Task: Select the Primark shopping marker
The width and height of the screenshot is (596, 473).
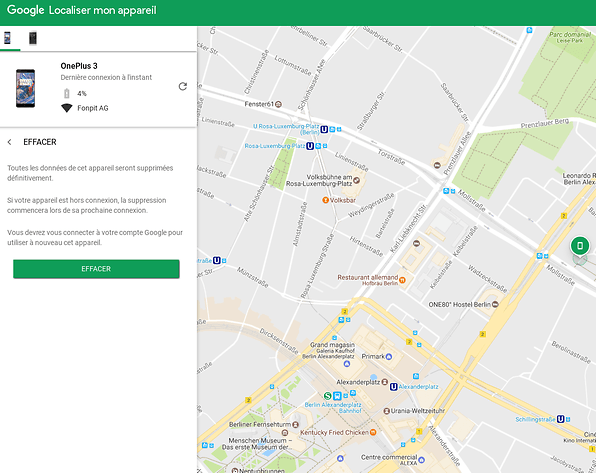Action: (389, 356)
